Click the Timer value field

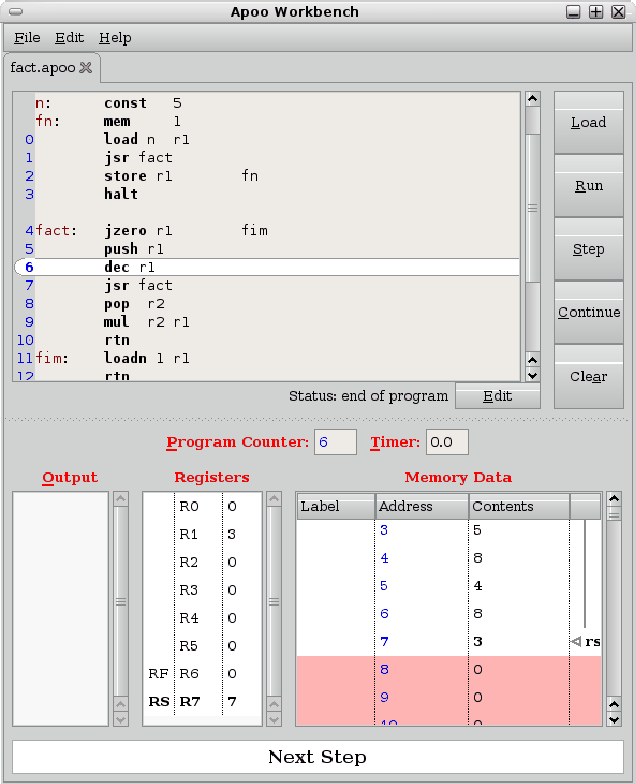click(447, 442)
